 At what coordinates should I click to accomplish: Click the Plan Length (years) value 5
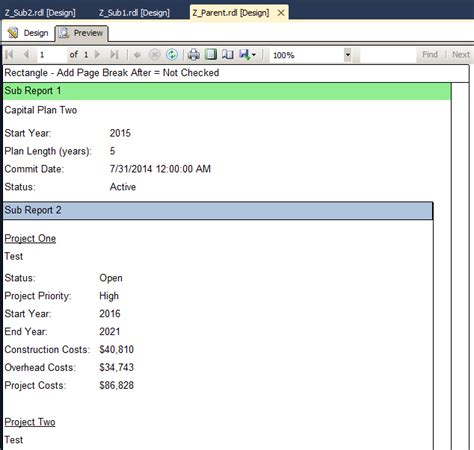113,151
